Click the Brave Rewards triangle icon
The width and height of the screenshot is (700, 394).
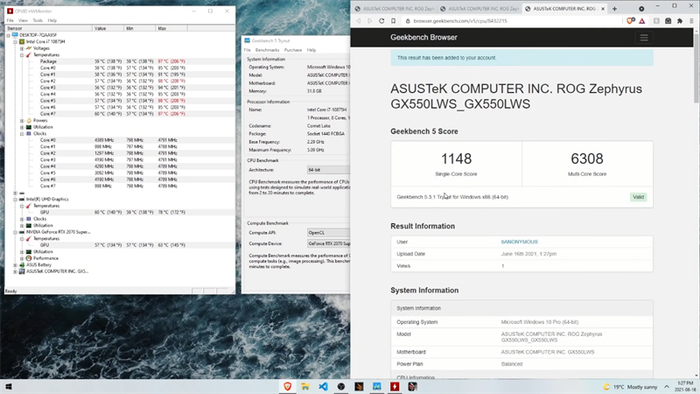point(642,21)
